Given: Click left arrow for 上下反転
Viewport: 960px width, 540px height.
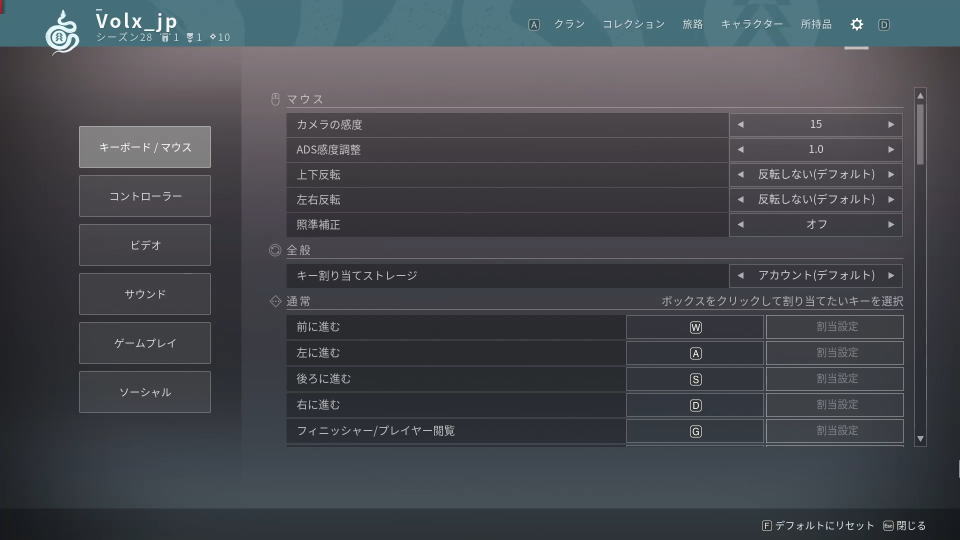Looking at the screenshot, I should point(741,174).
